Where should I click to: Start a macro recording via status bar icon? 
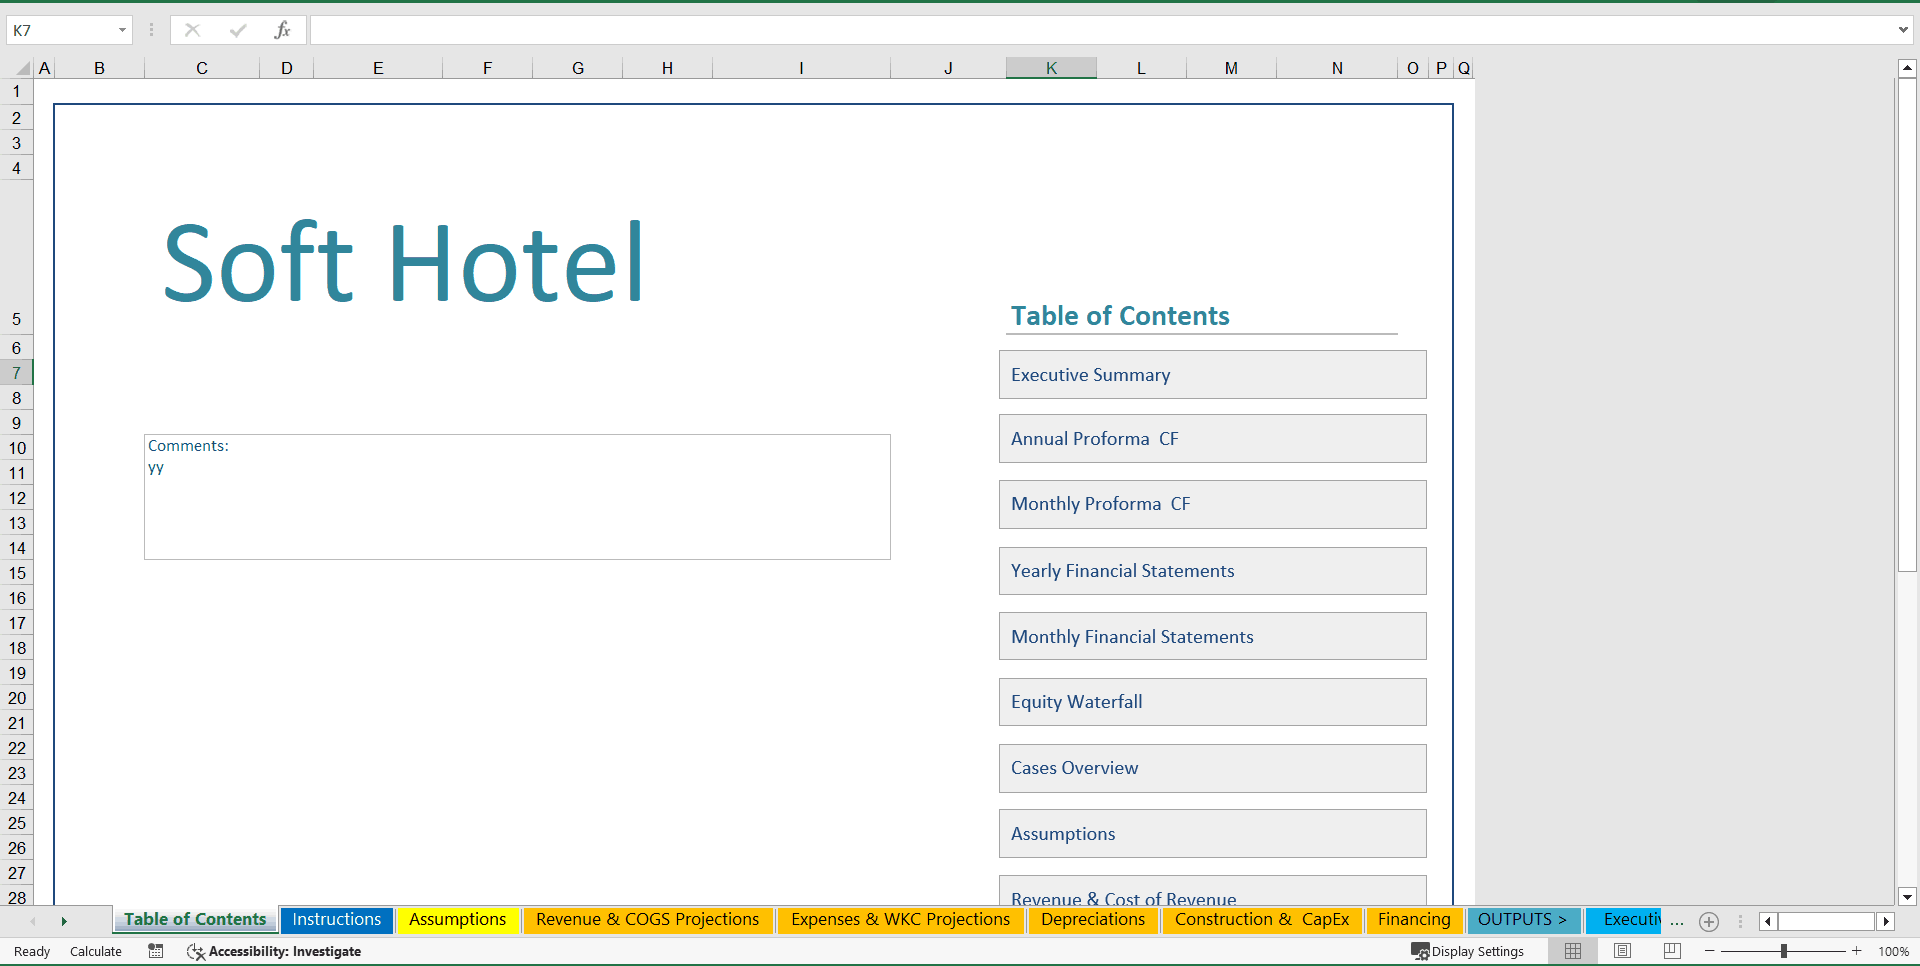(155, 951)
